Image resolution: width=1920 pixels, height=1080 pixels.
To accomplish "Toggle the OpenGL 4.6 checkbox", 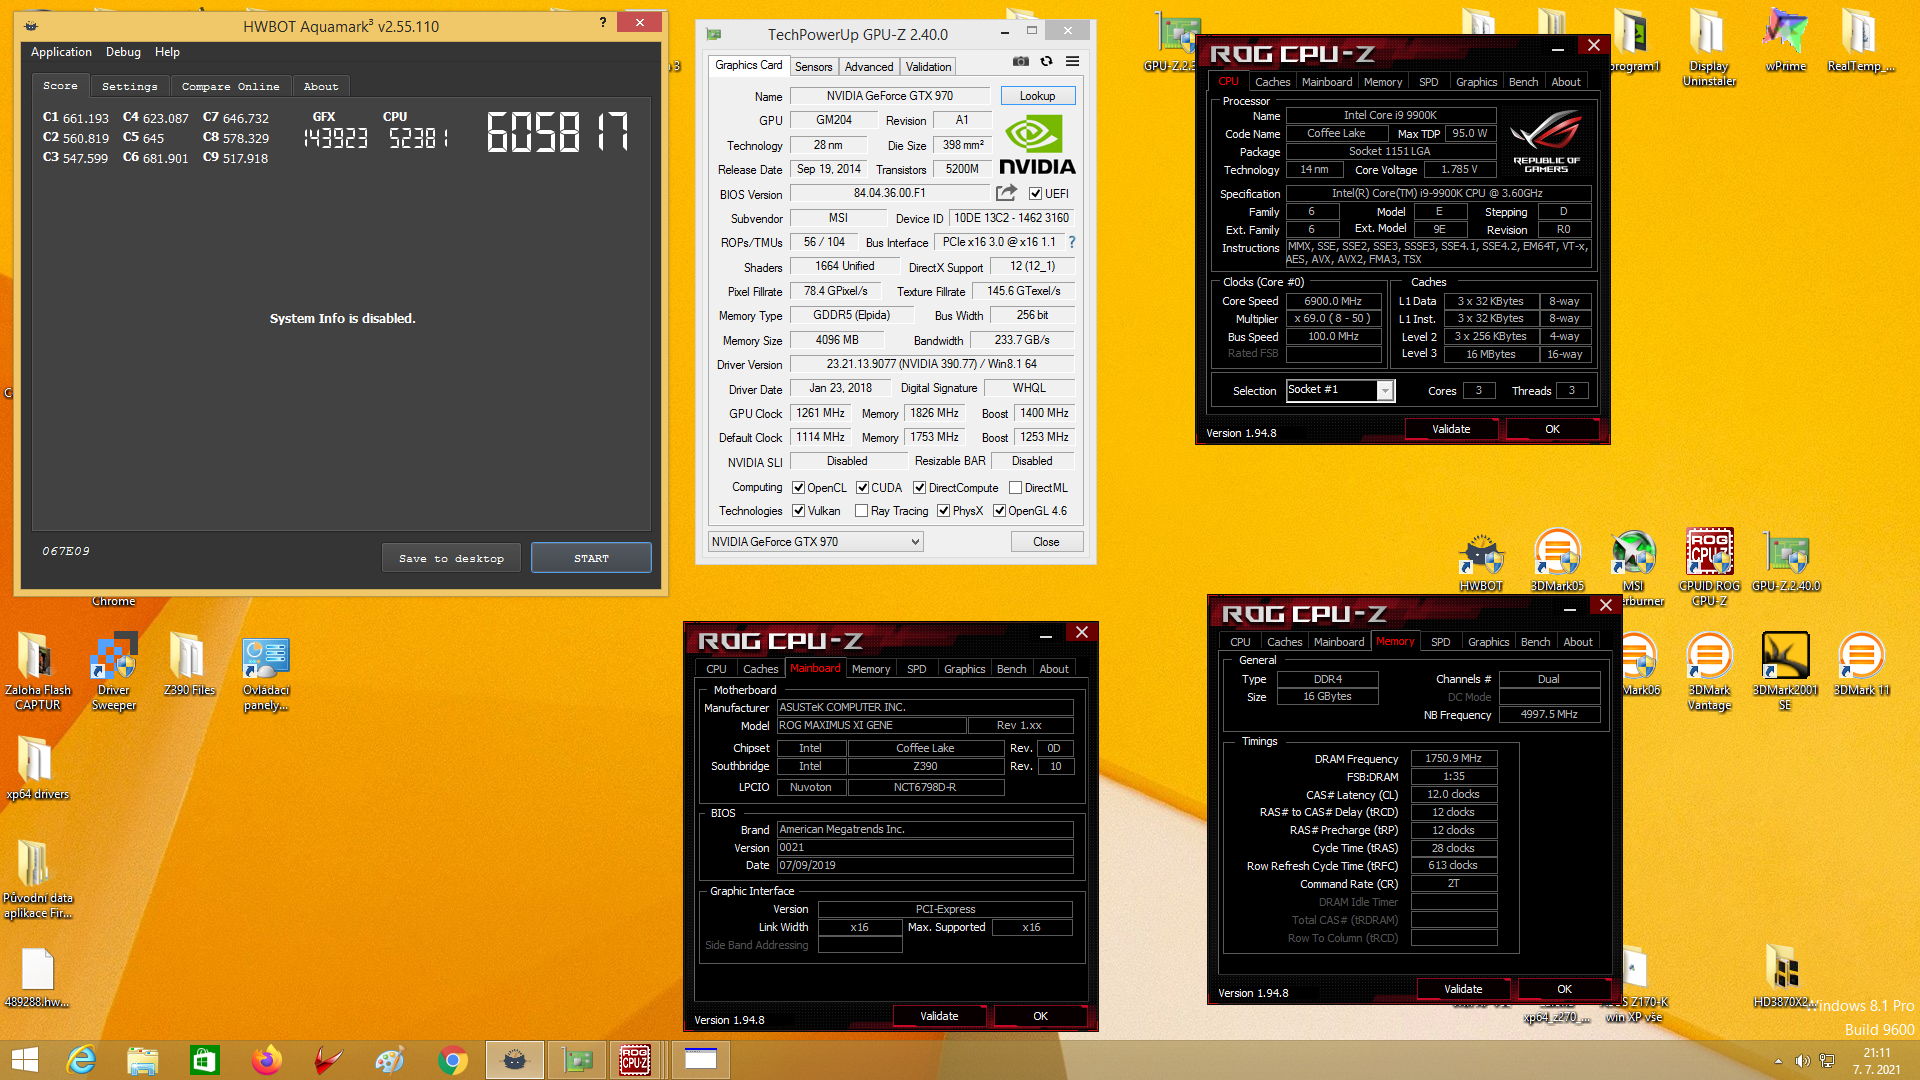I will pos(999,511).
